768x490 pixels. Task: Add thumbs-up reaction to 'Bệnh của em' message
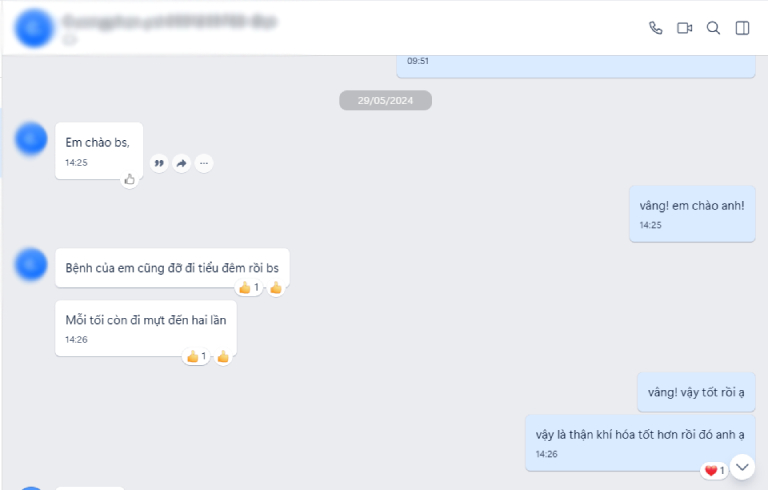[276, 288]
